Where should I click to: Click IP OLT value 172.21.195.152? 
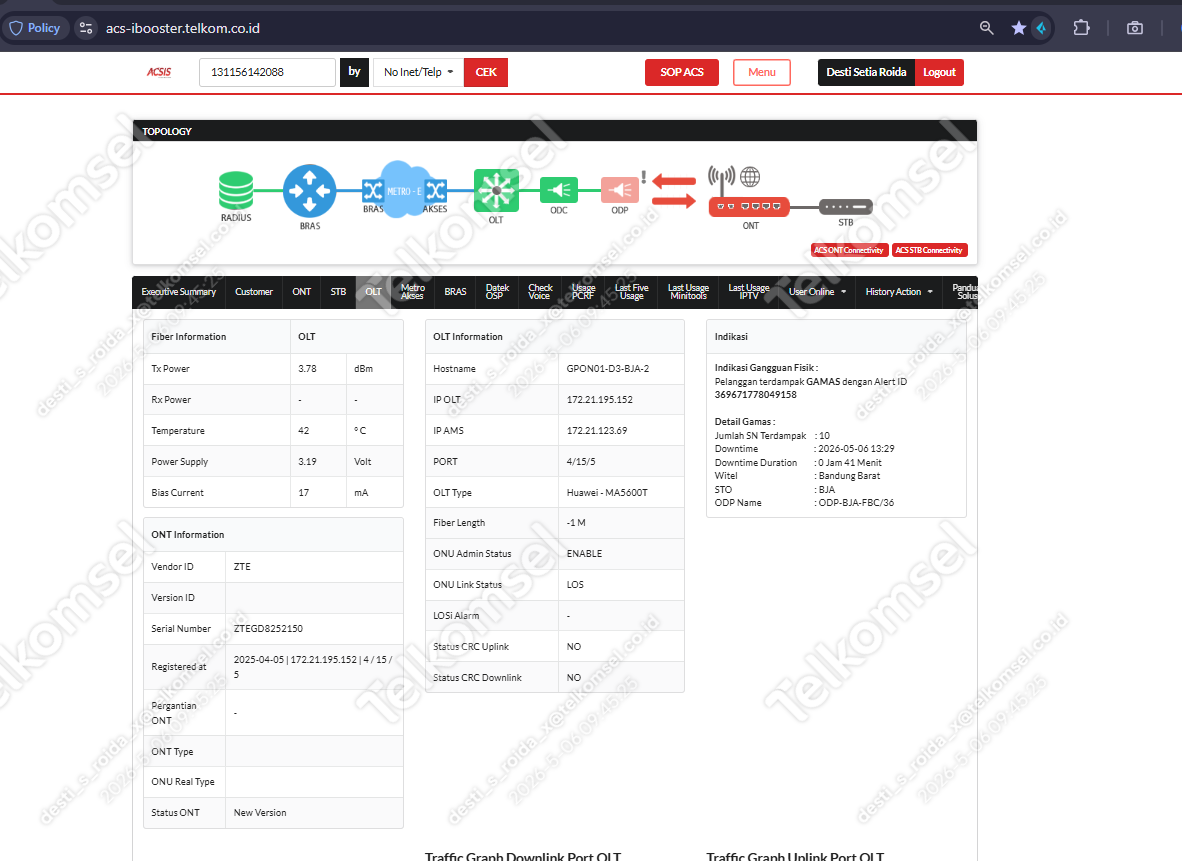point(599,400)
